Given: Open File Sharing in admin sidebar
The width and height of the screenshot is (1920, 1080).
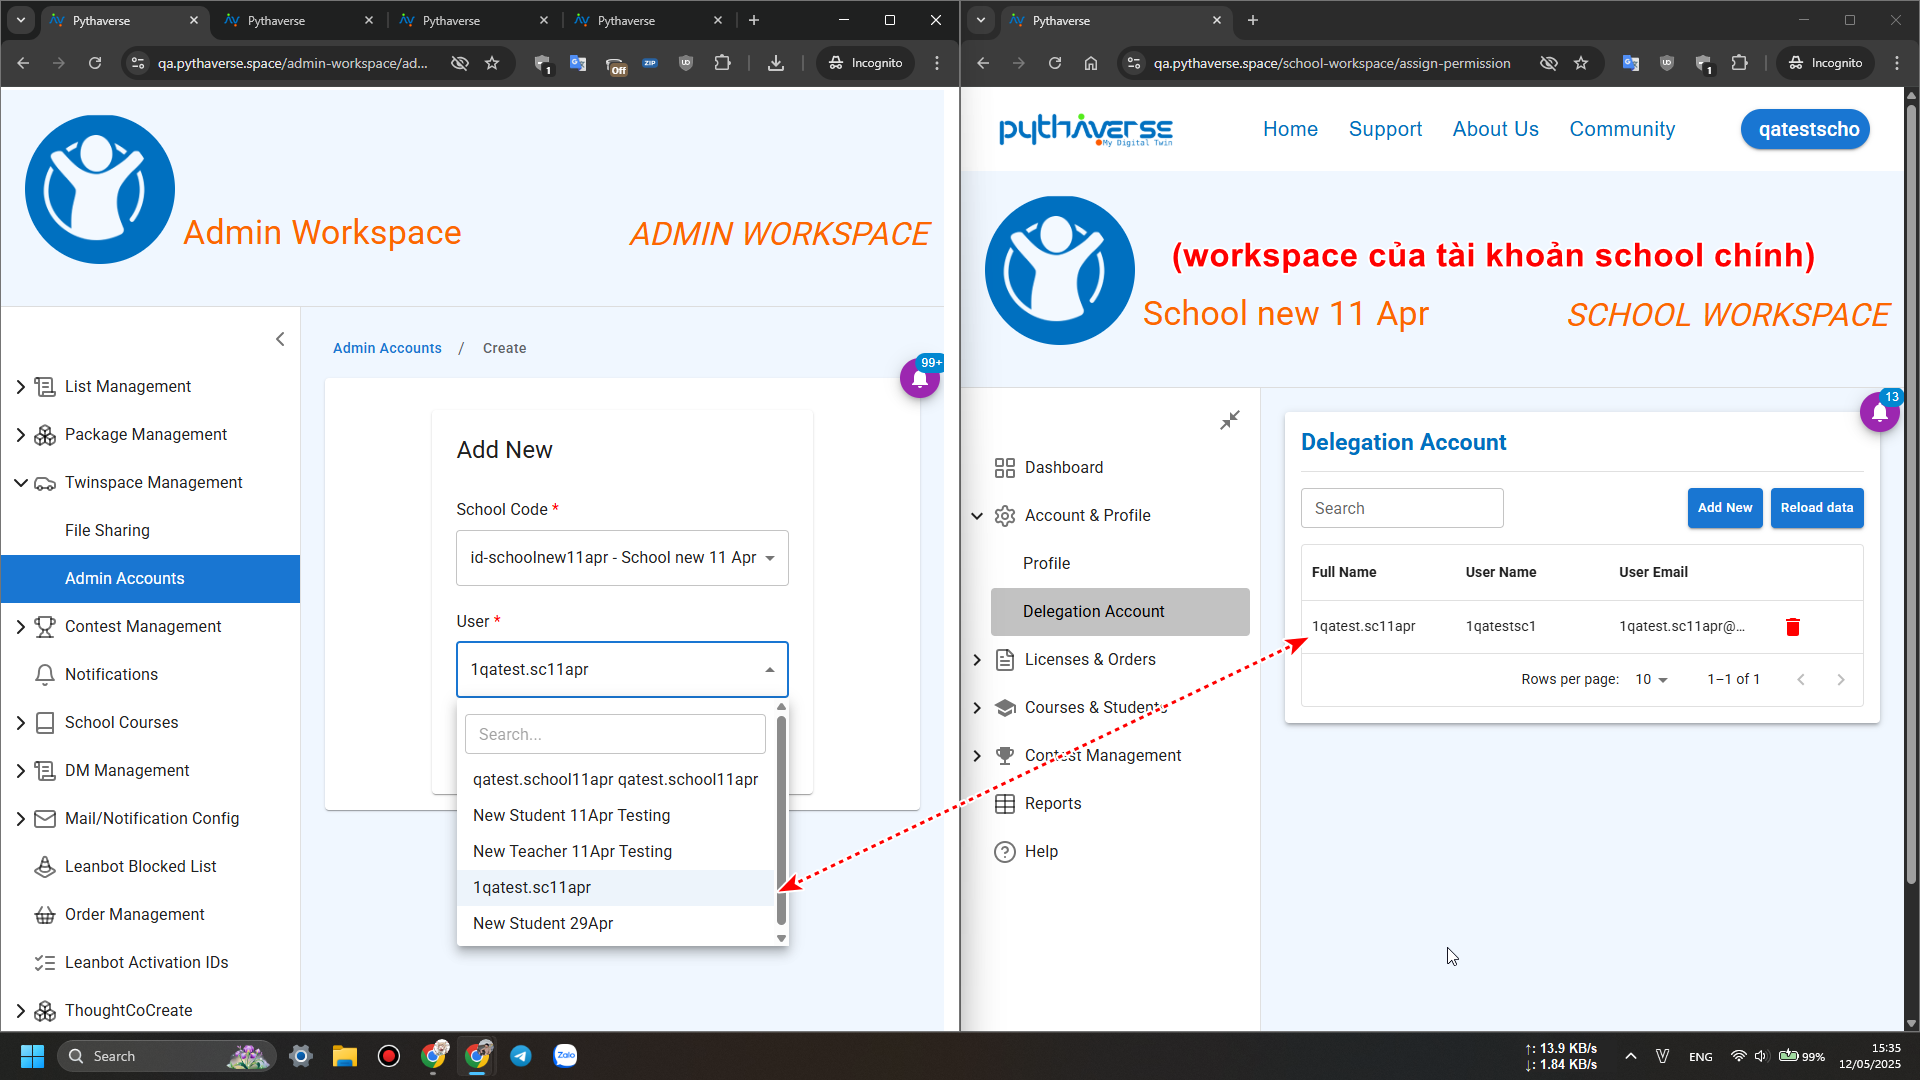Looking at the screenshot, I should 150,531.
